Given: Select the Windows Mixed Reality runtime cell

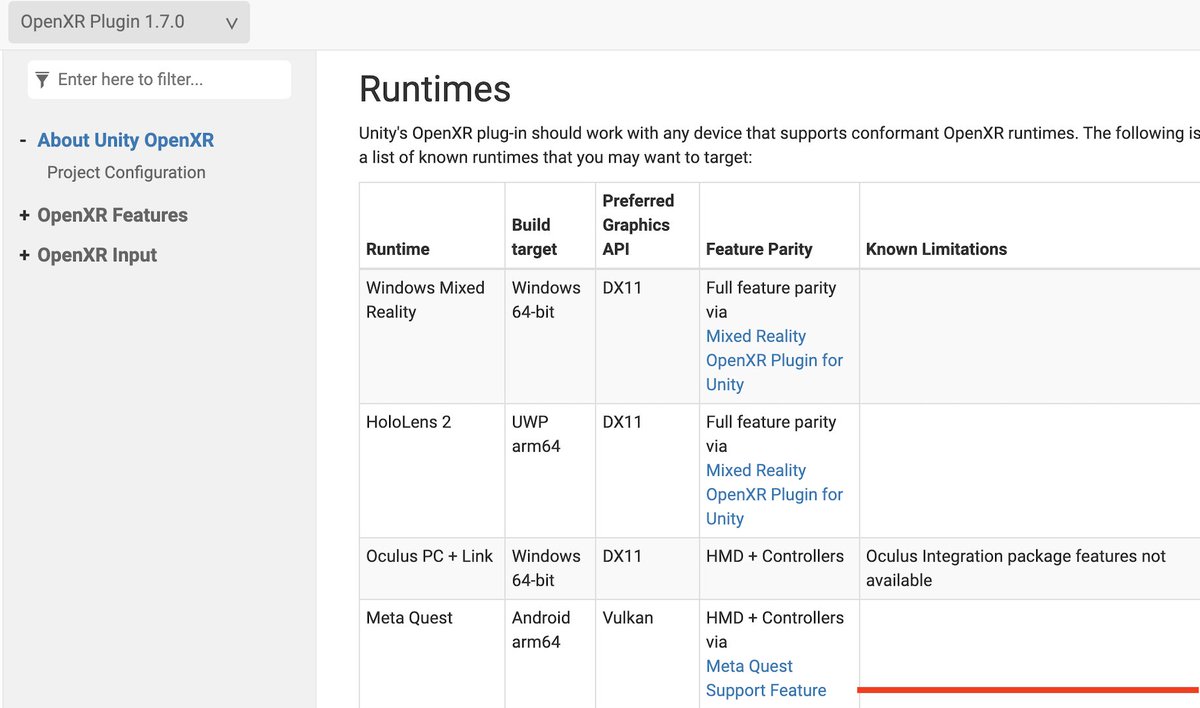Looking at the screenshot, I should tap(426, 298).
